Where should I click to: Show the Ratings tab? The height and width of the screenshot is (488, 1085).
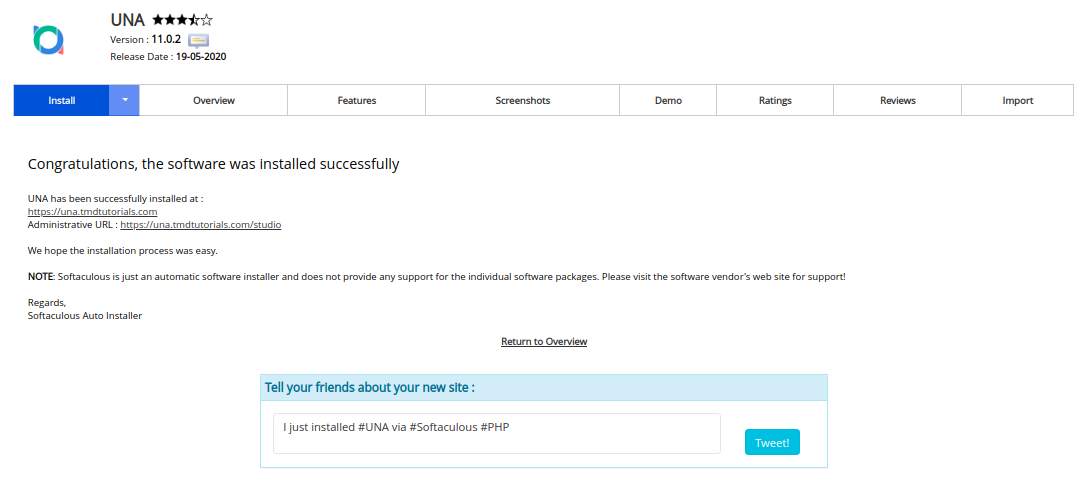[x=775, y=100]
